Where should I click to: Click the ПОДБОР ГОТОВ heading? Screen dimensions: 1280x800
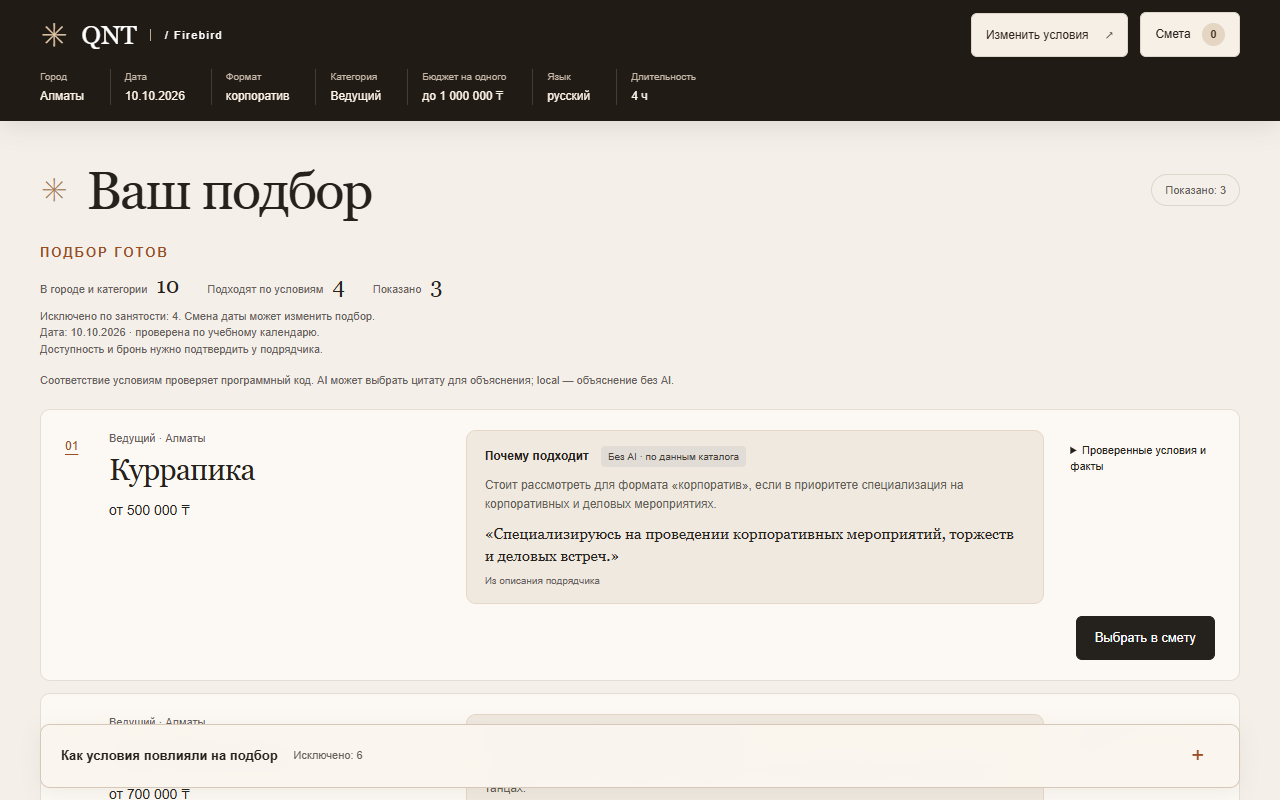104,252
